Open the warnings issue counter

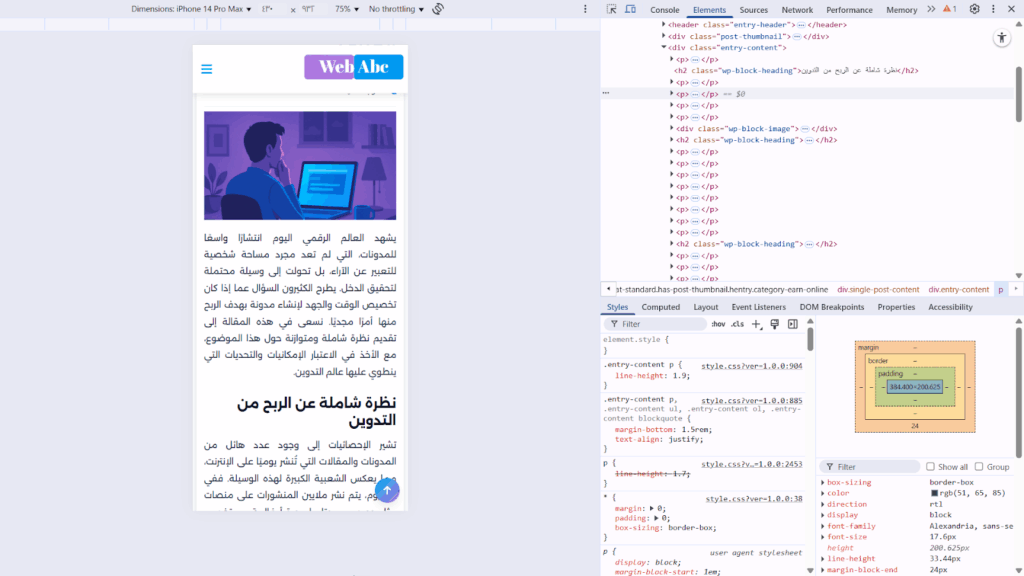[949, 9]
